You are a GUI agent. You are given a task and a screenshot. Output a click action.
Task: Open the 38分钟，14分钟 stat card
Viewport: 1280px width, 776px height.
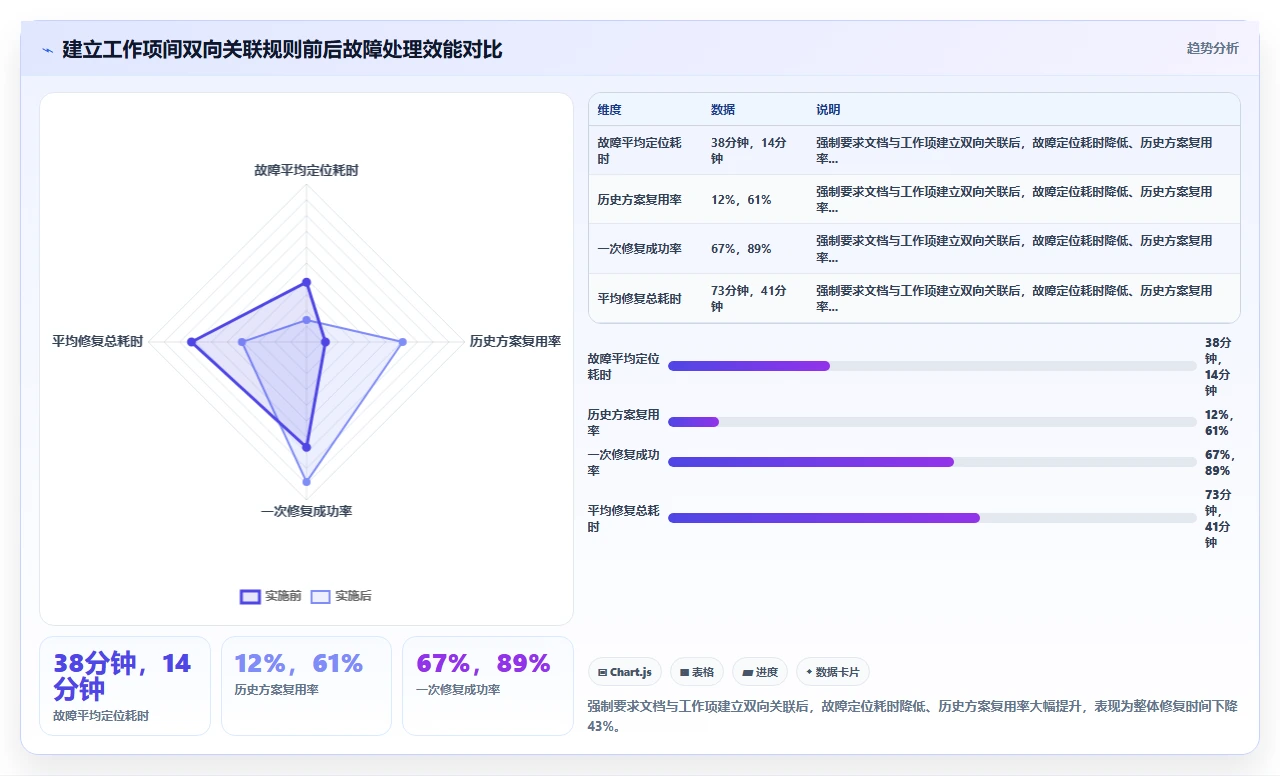(x=125, y=686)
